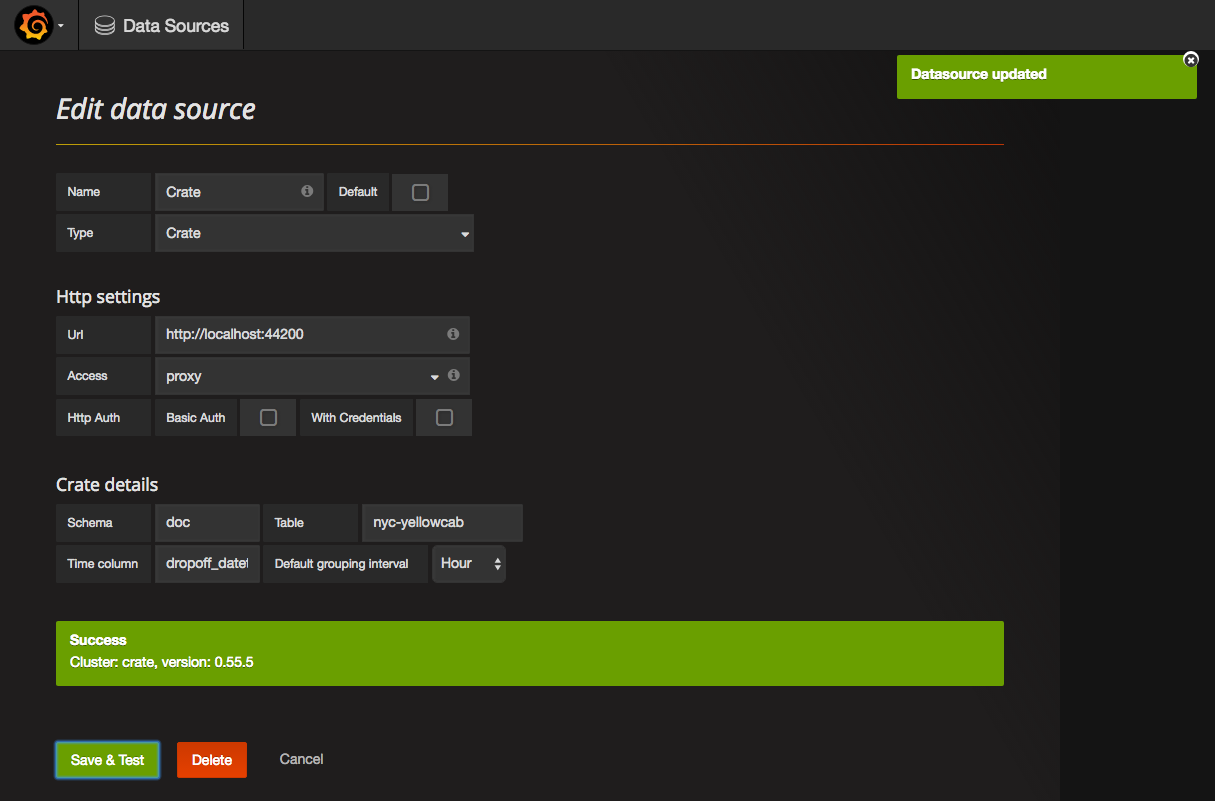Dismiss the Datasource updated notification
Viewport: 1215px width, 801px height.
click(1190, 60)
